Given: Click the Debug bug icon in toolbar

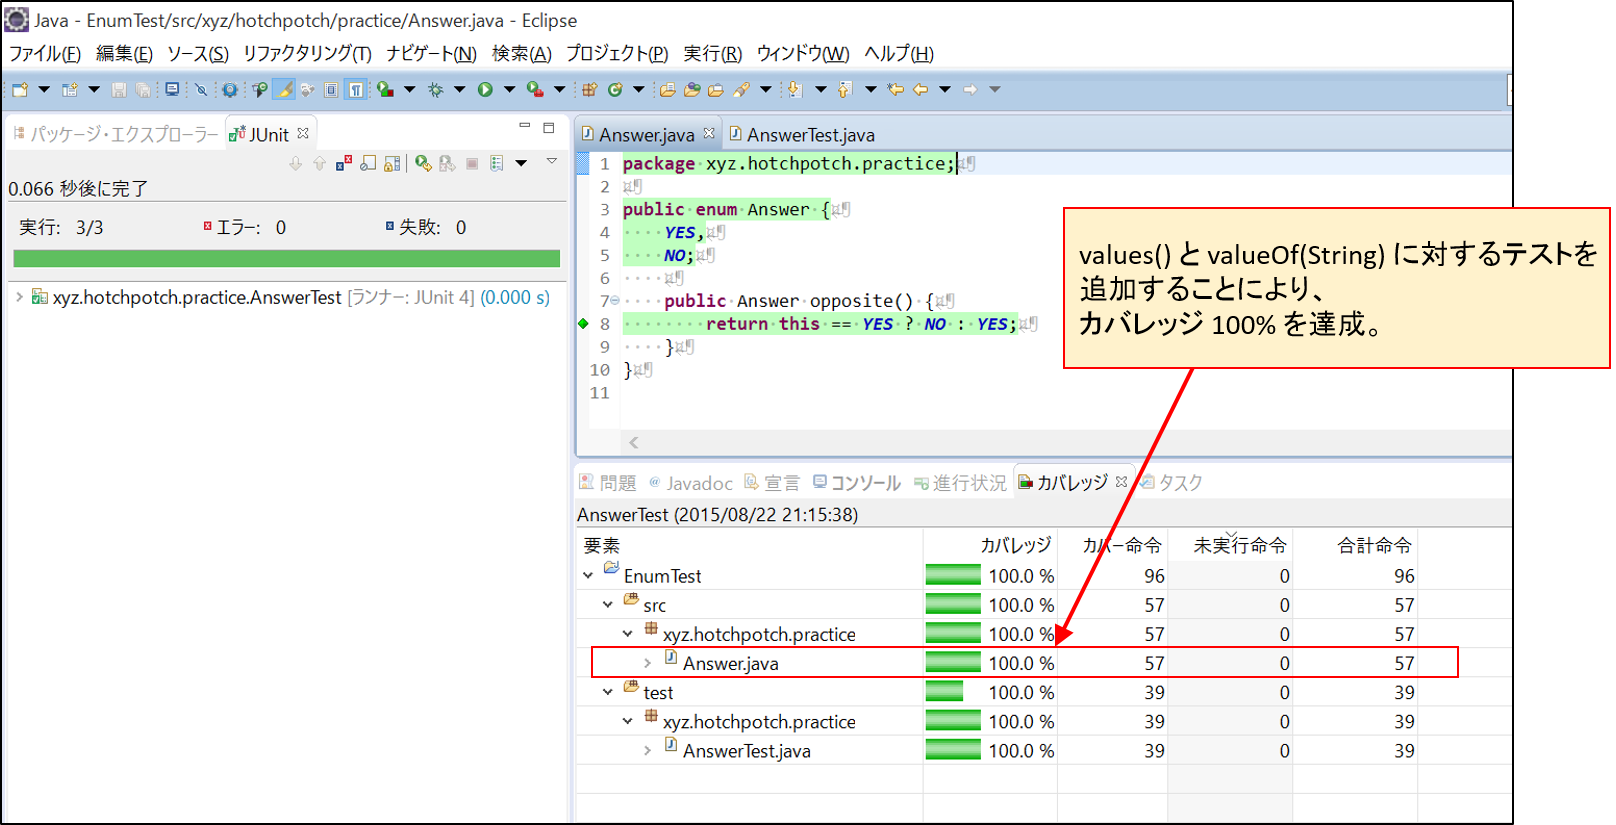Looking at the screenshot, I should tap(435, 90).
